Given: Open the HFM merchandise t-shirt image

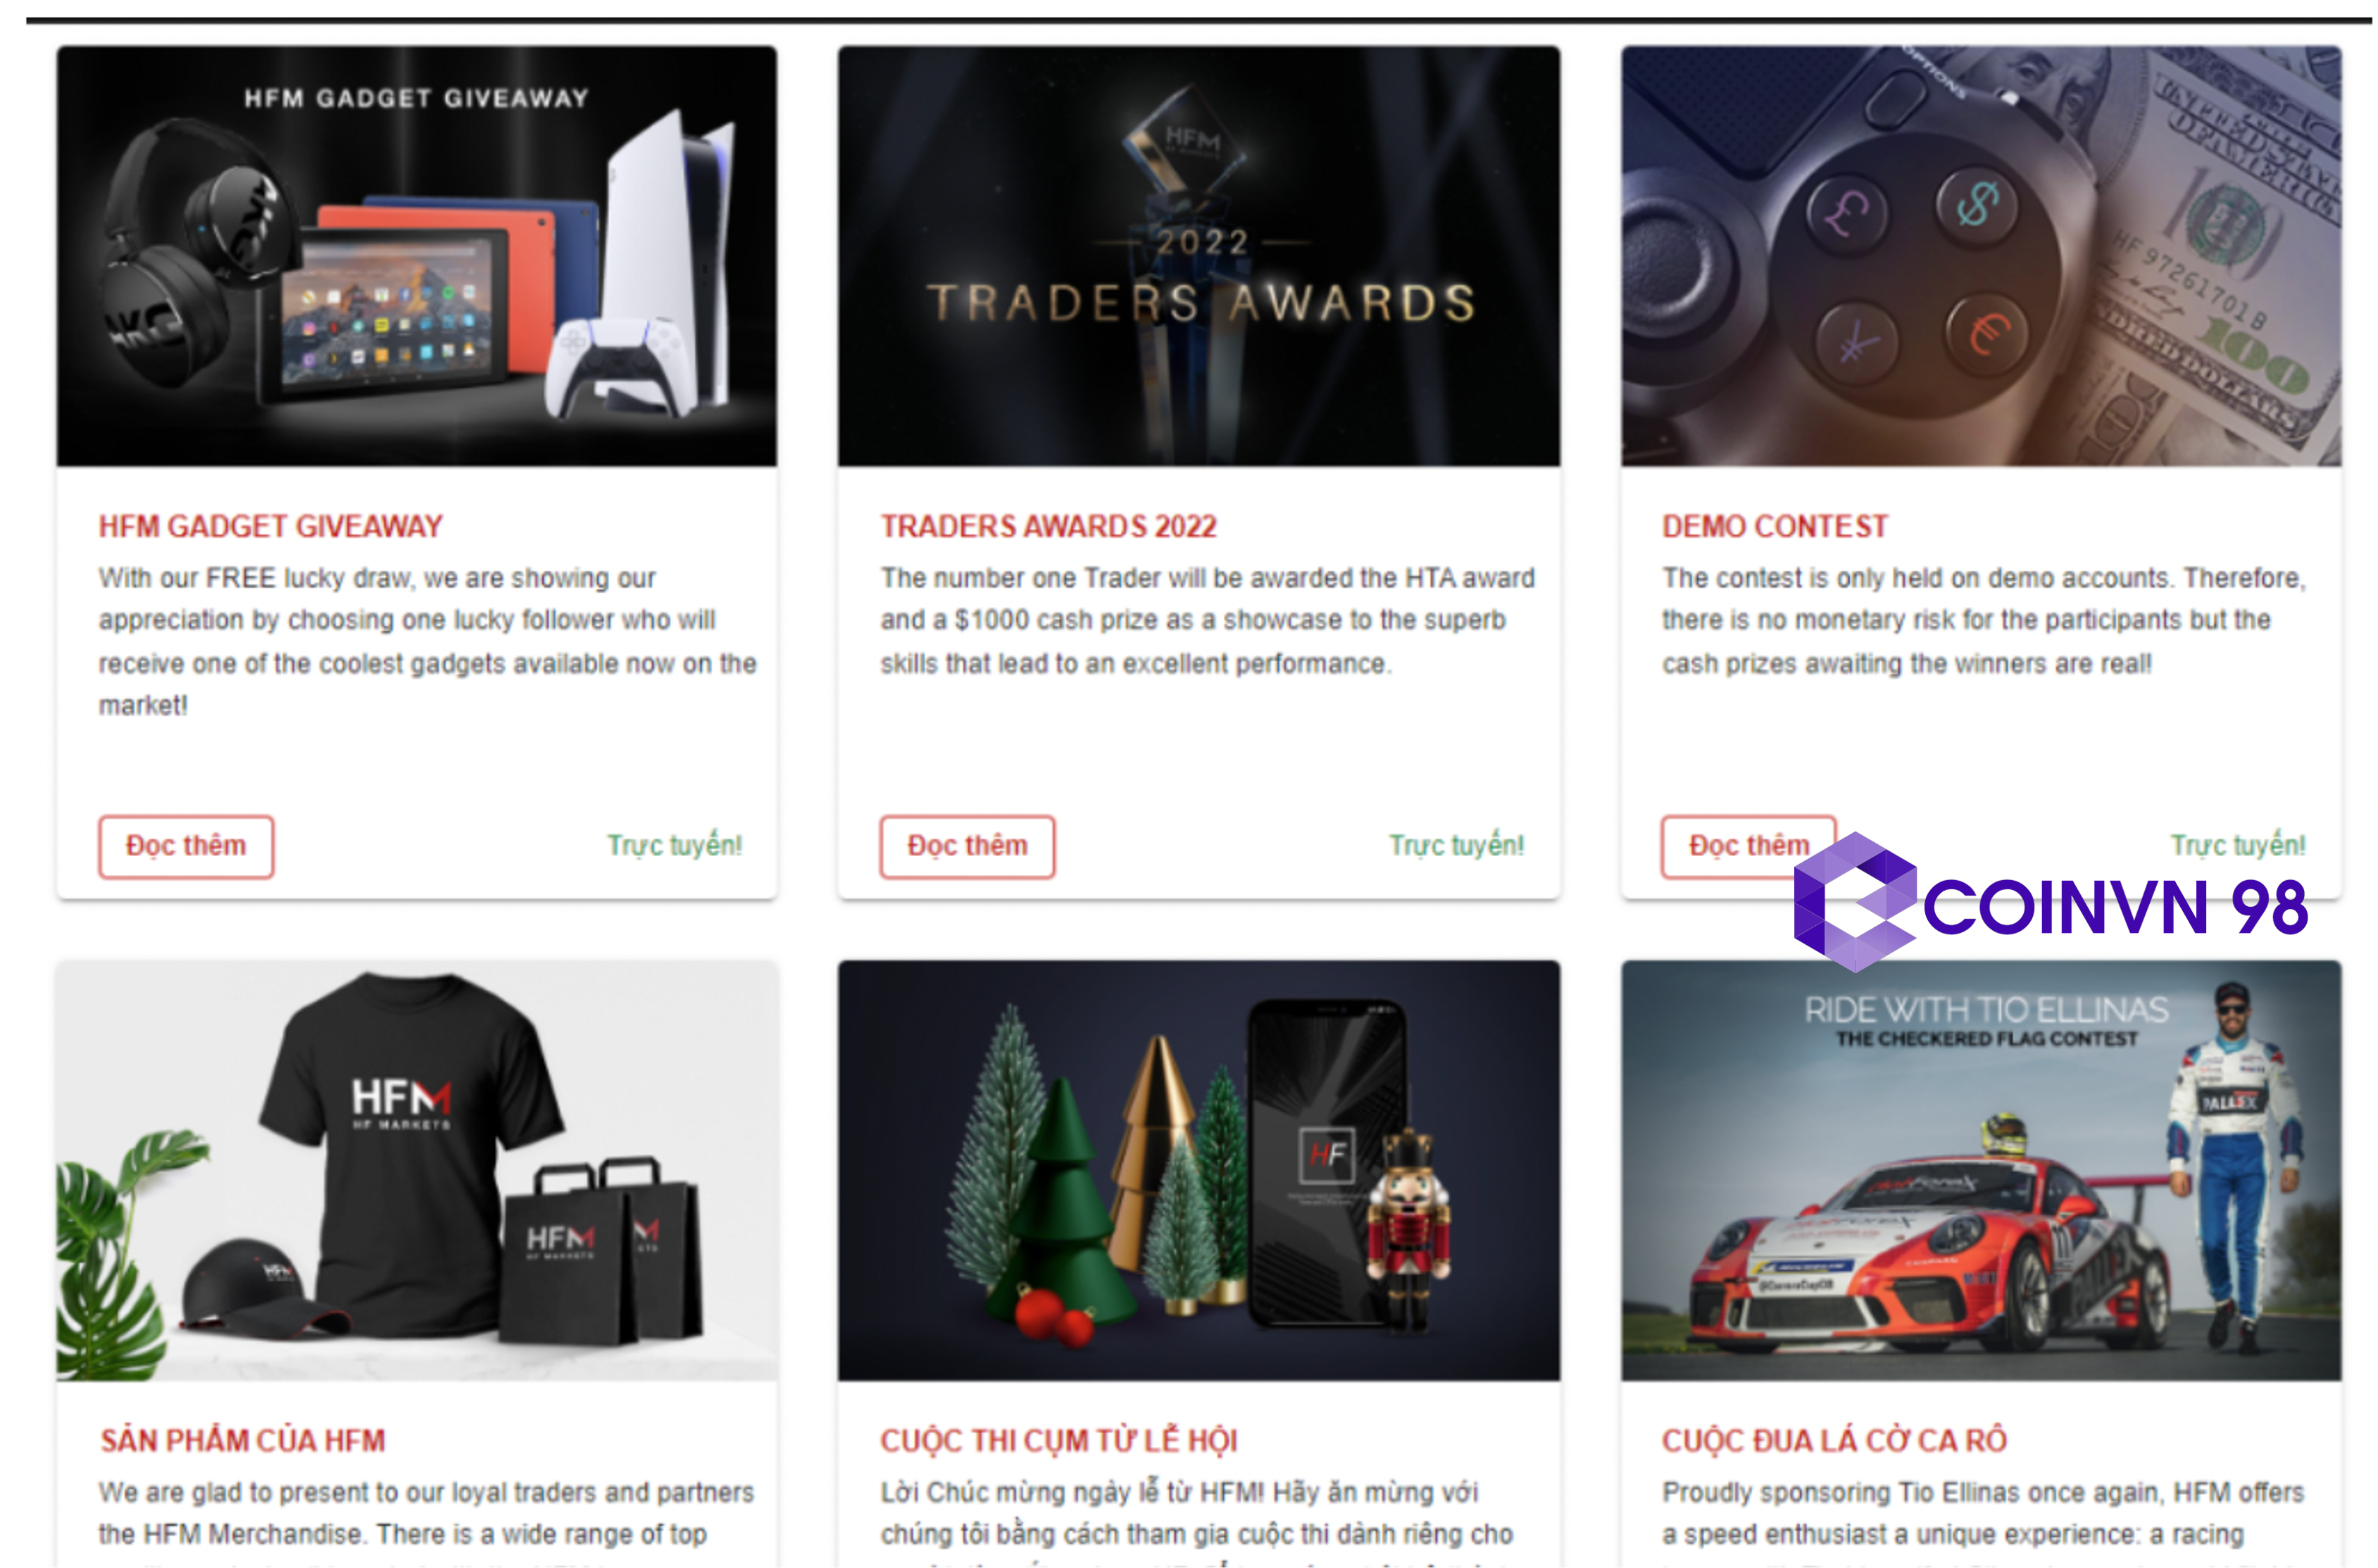Looking at the screenshot, I should (417, 1170).
